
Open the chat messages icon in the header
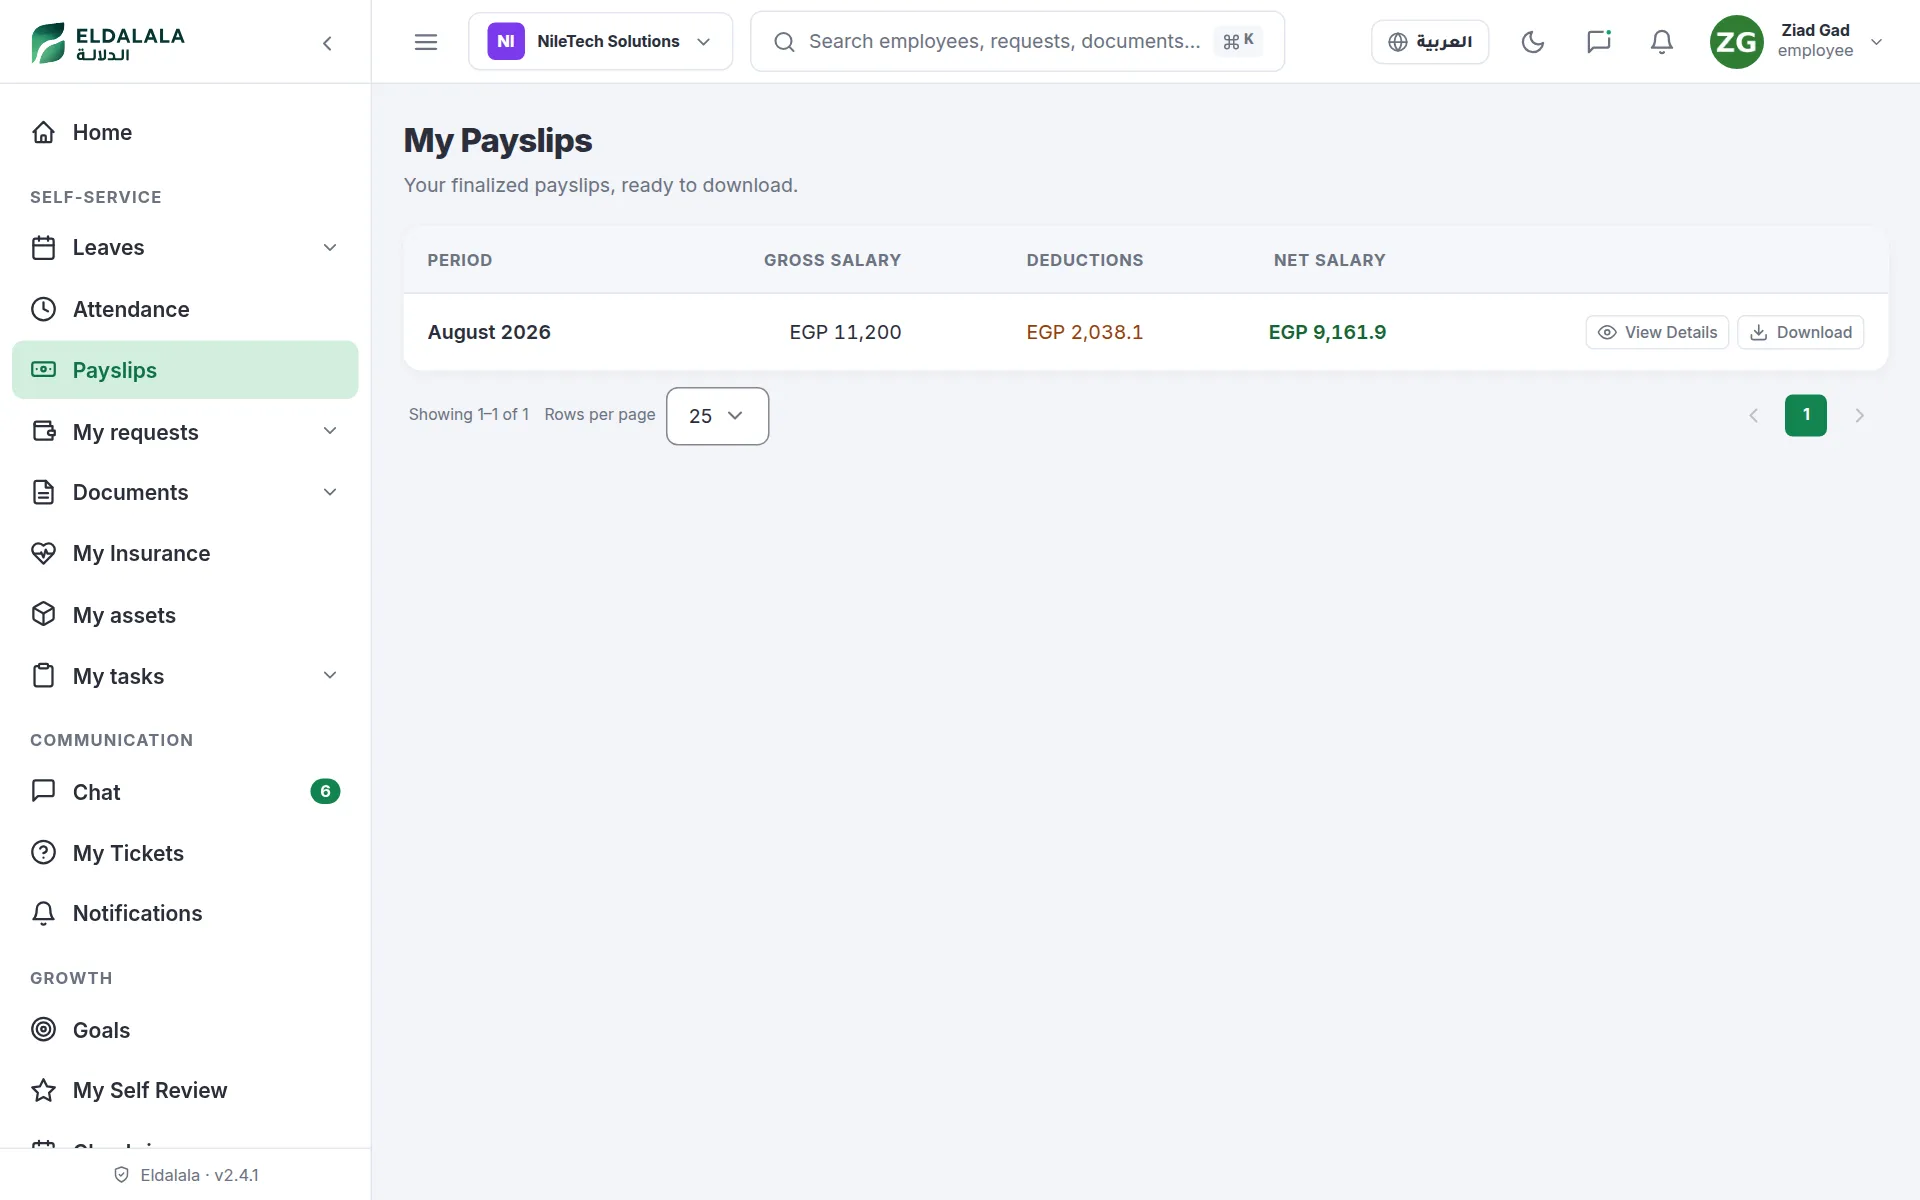tap(1598, 42)
